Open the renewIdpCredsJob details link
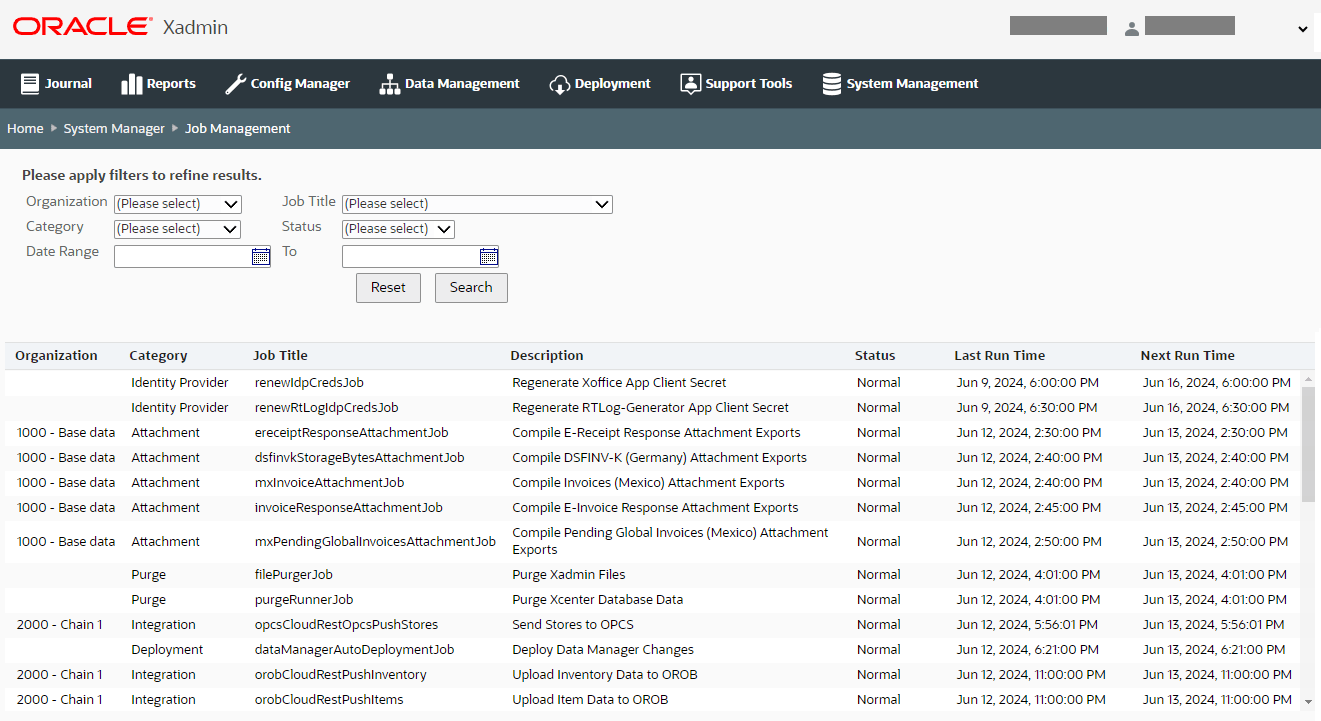This screenshot has width=1321, height=721. click(308, 382)
